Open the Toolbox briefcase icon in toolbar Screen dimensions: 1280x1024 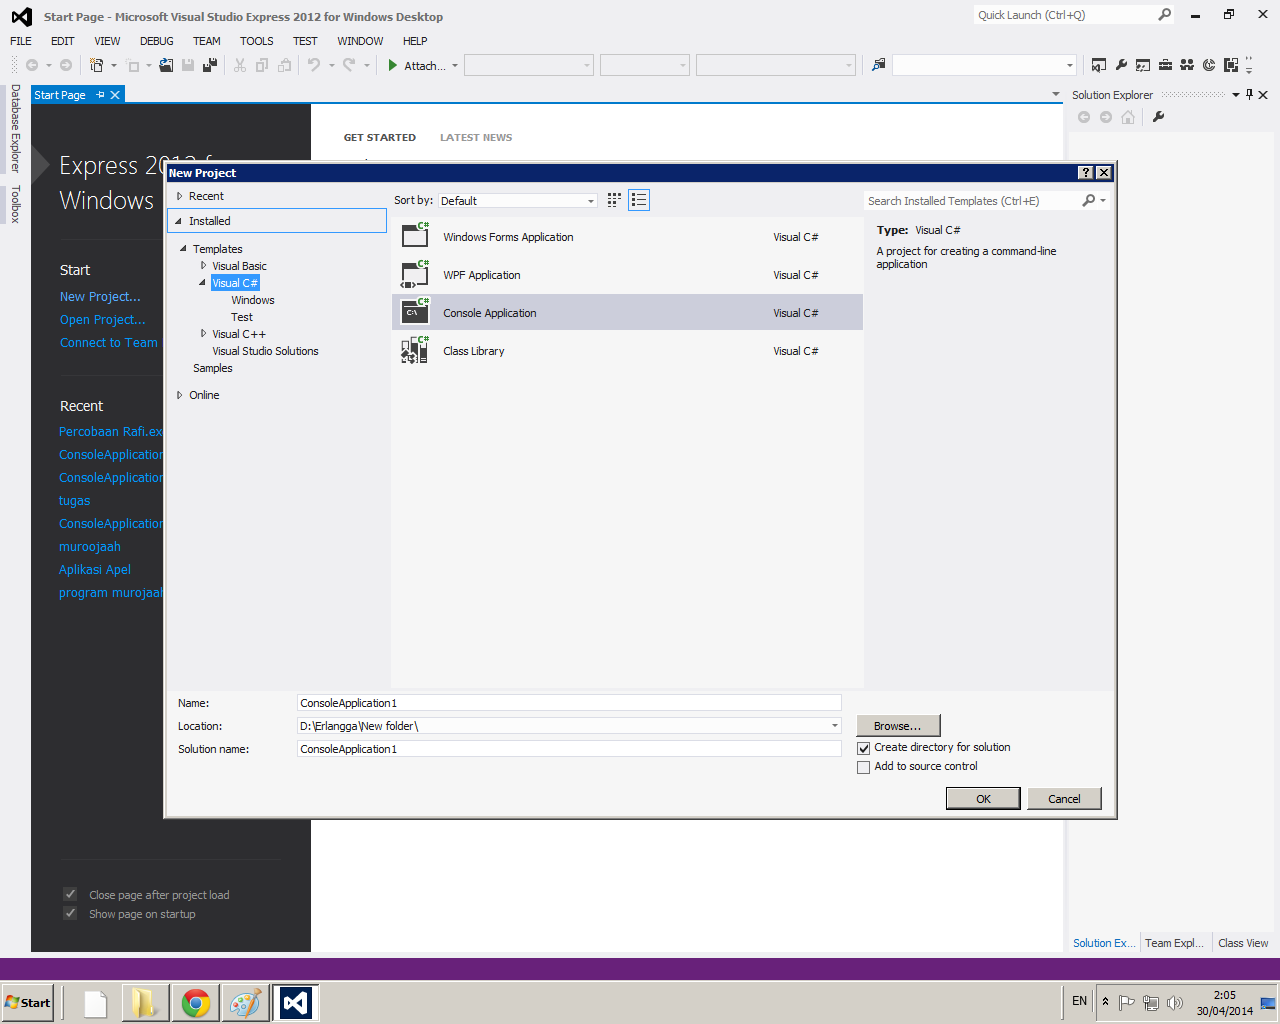pyautogui.click(x=1165, y=65)
